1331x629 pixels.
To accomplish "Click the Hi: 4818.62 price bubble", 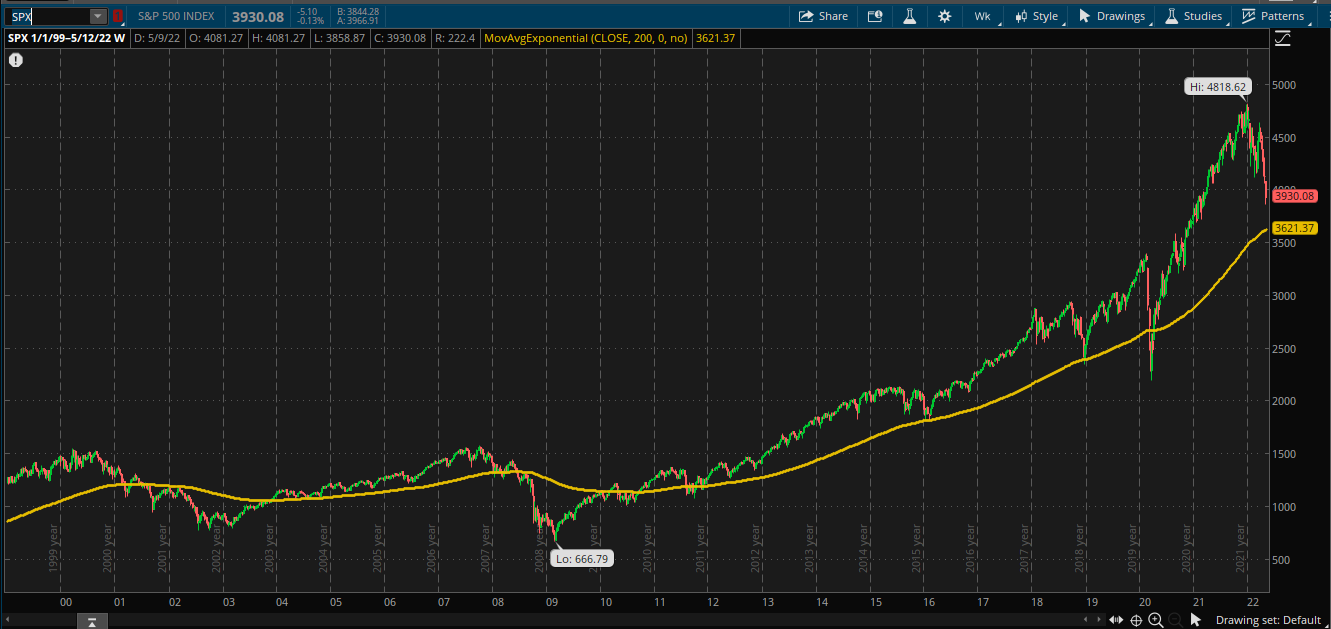I will tap(1217, 87).
